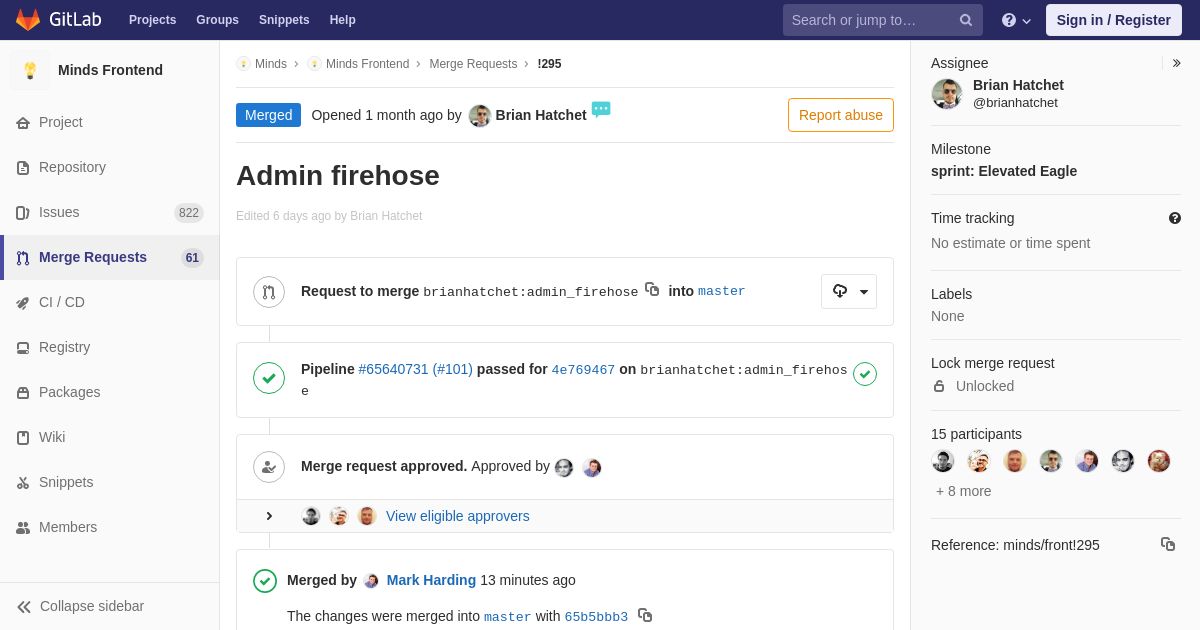Click the assignee name Brian Hatchet
The height and width of the screenshot is (630, 1200).
(x=1018, y=85)
